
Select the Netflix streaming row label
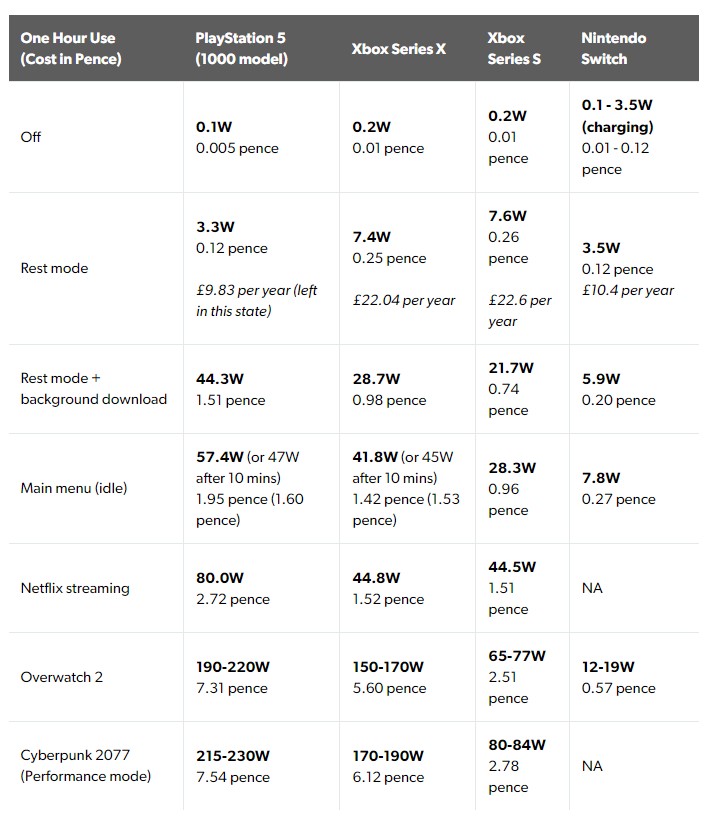(x=75, y=588)
